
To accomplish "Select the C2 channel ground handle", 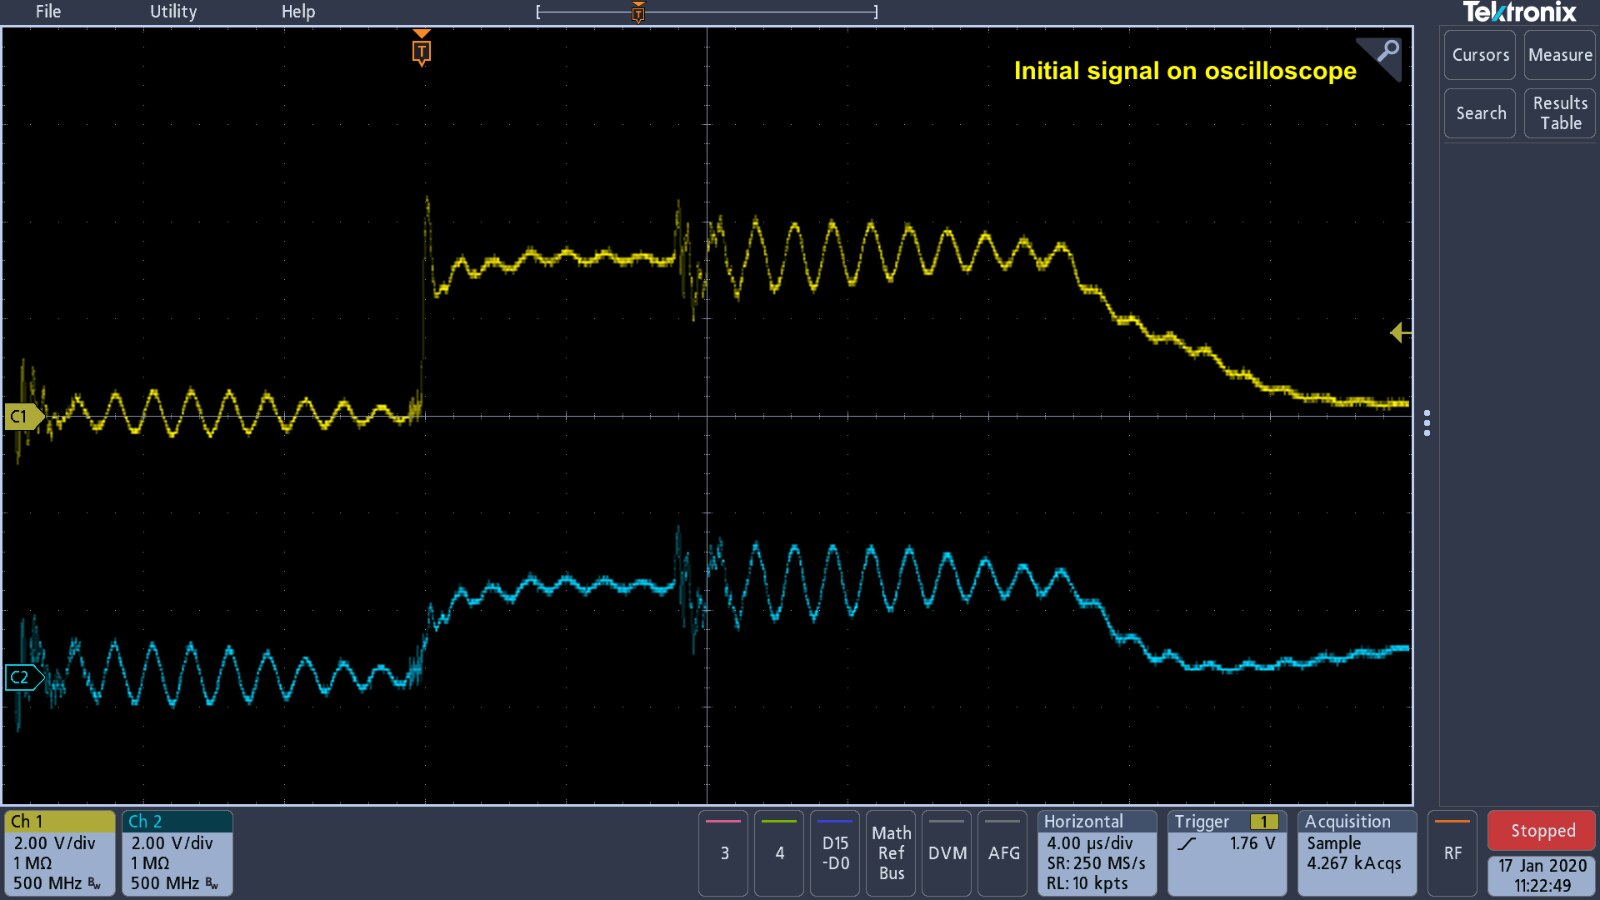I will (x=22, y=677).
